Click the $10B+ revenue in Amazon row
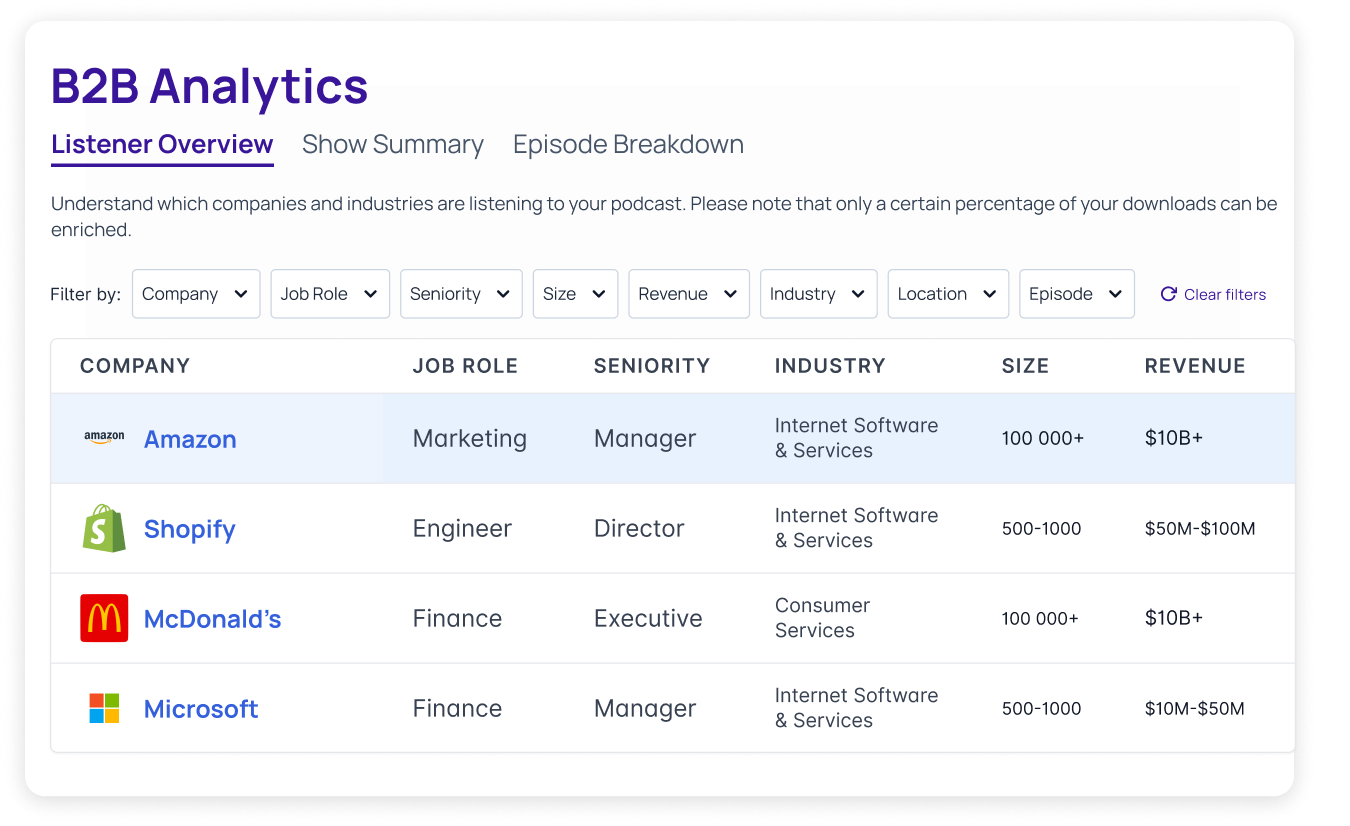Image resolution: width=1350 pixels, height=826 pixels. (x=1174, y=438)
